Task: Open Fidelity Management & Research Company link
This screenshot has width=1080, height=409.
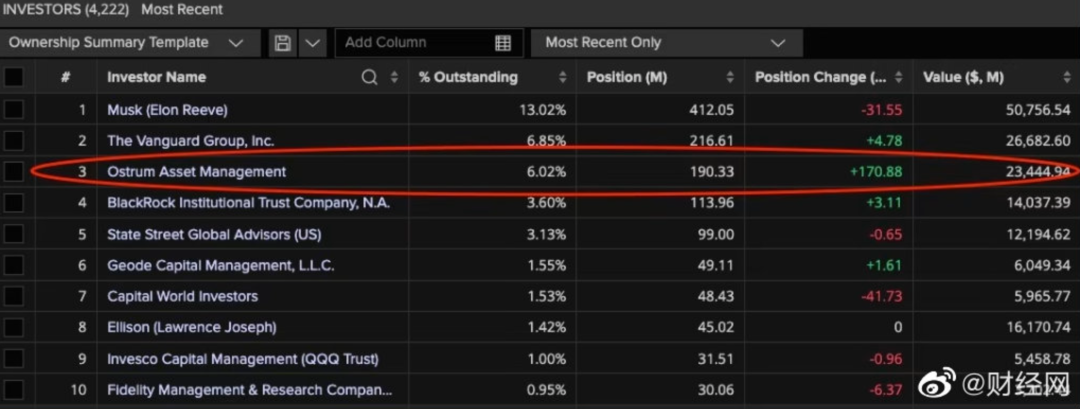Action: coord(250,390)
